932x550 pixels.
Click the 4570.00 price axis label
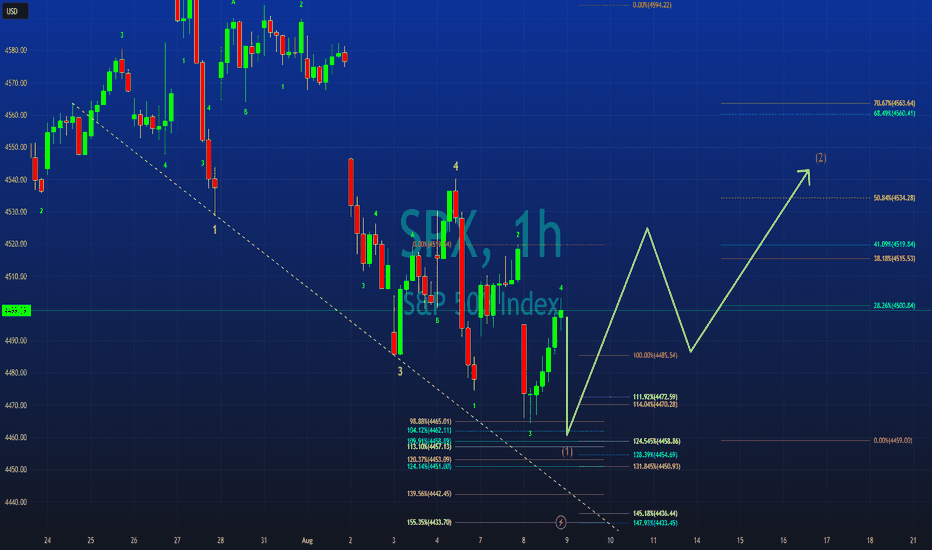click(x=15, y=83)
